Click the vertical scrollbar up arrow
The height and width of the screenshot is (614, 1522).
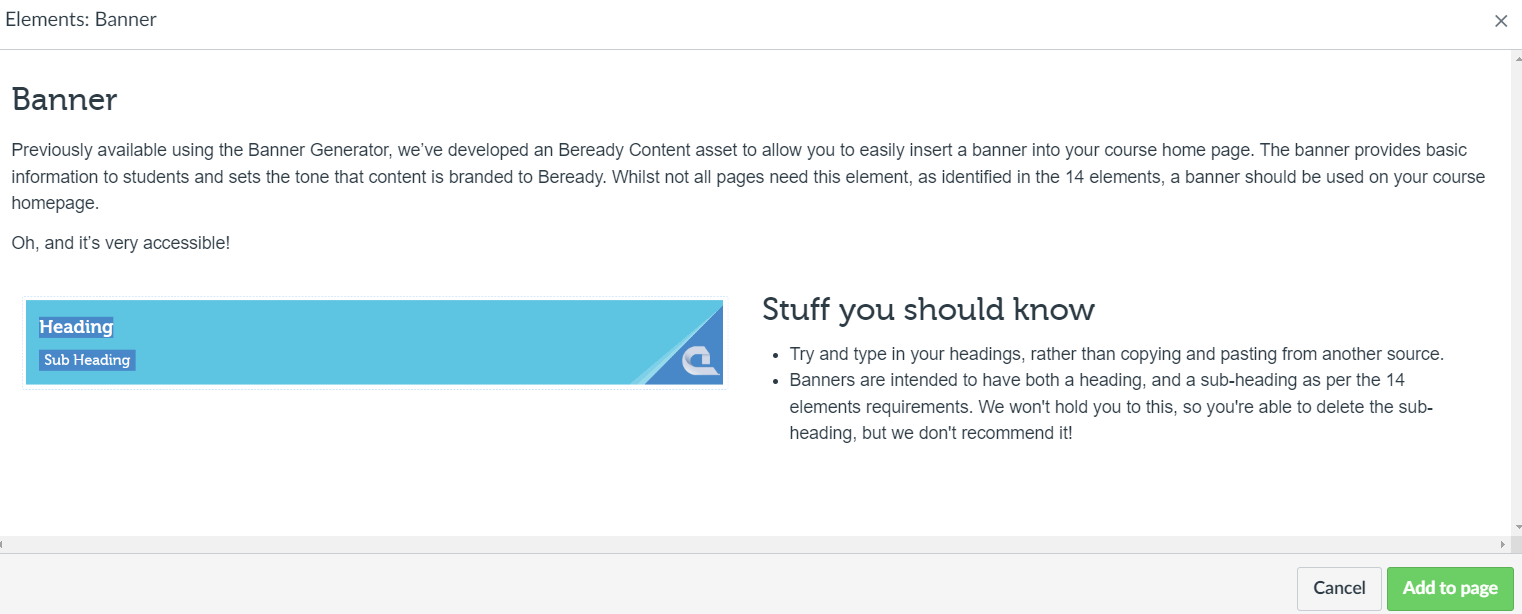point(1516,59)
